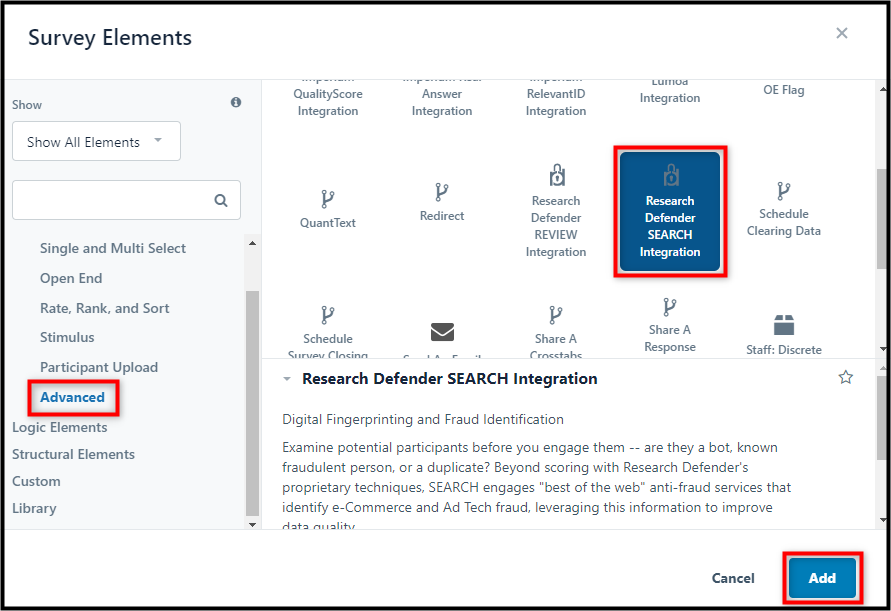Click the search magnifier icon
This screenshot has width=891, height=611.
[221, 200]
